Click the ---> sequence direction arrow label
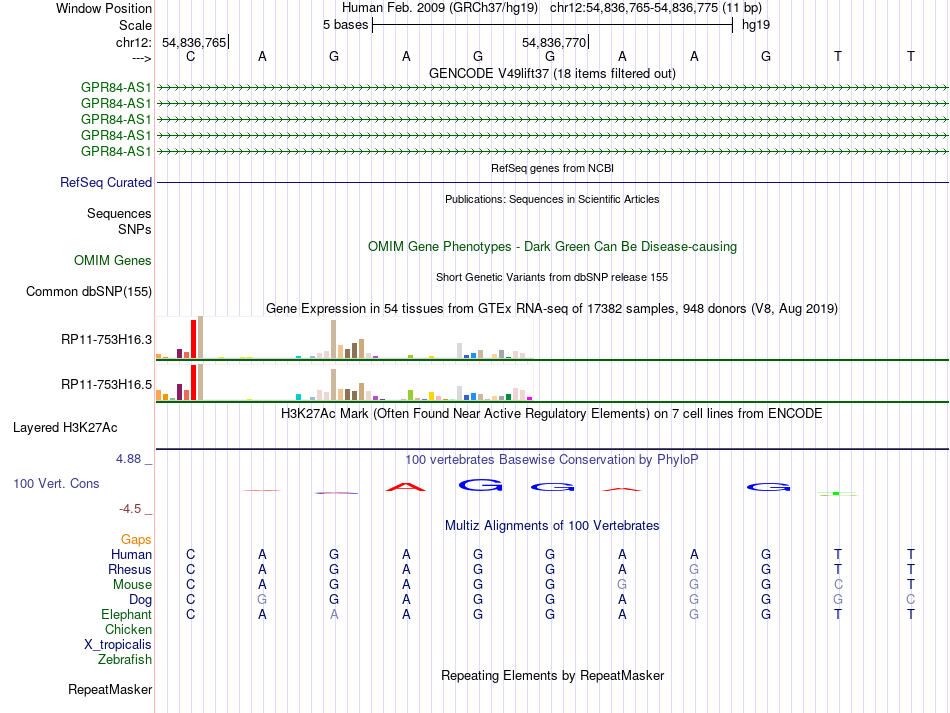Viewport: 950px width, 713px height. 142,58
